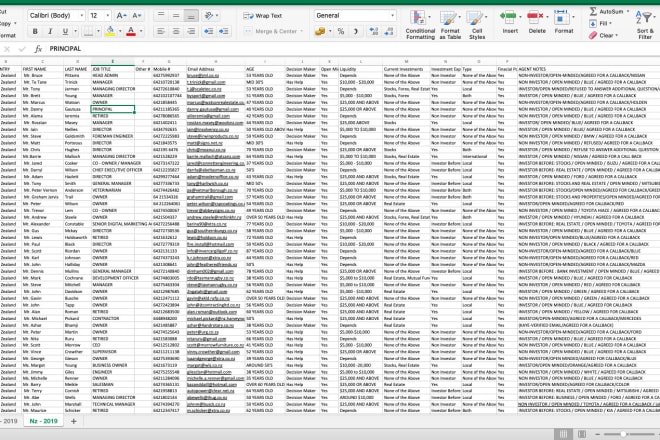
Task: Apply the yellow fill color
Action: [x=110, y=31]
